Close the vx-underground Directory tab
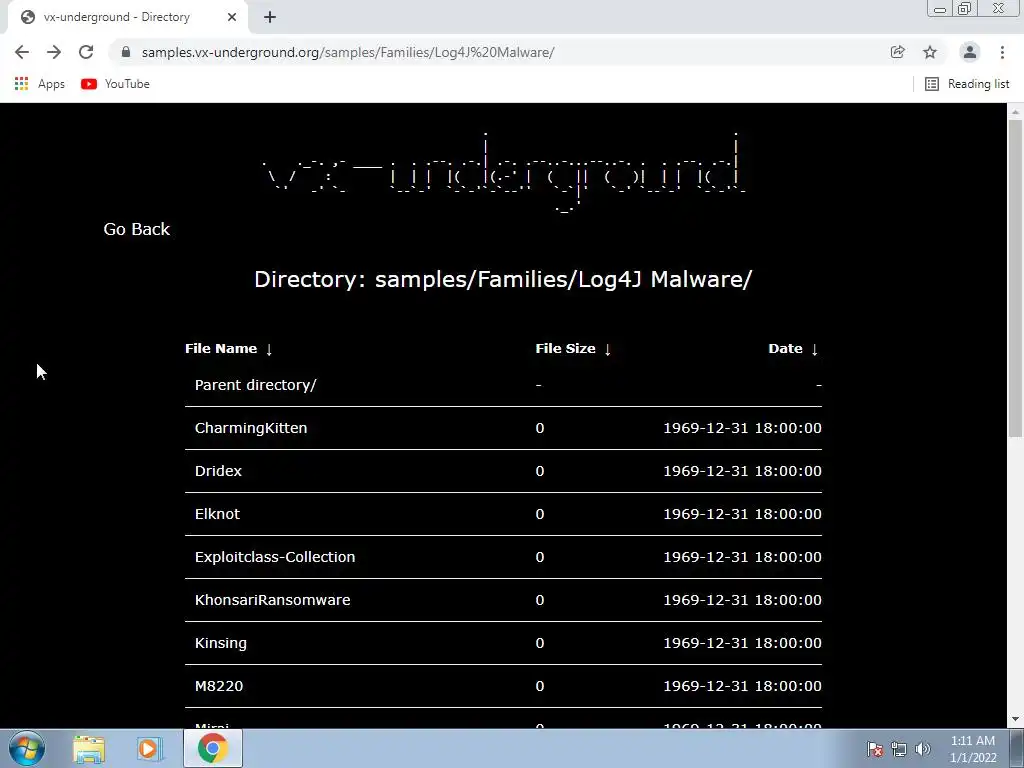Image resolution: width=1024 pixels, height=768 pixels. (x=232, y=18)
